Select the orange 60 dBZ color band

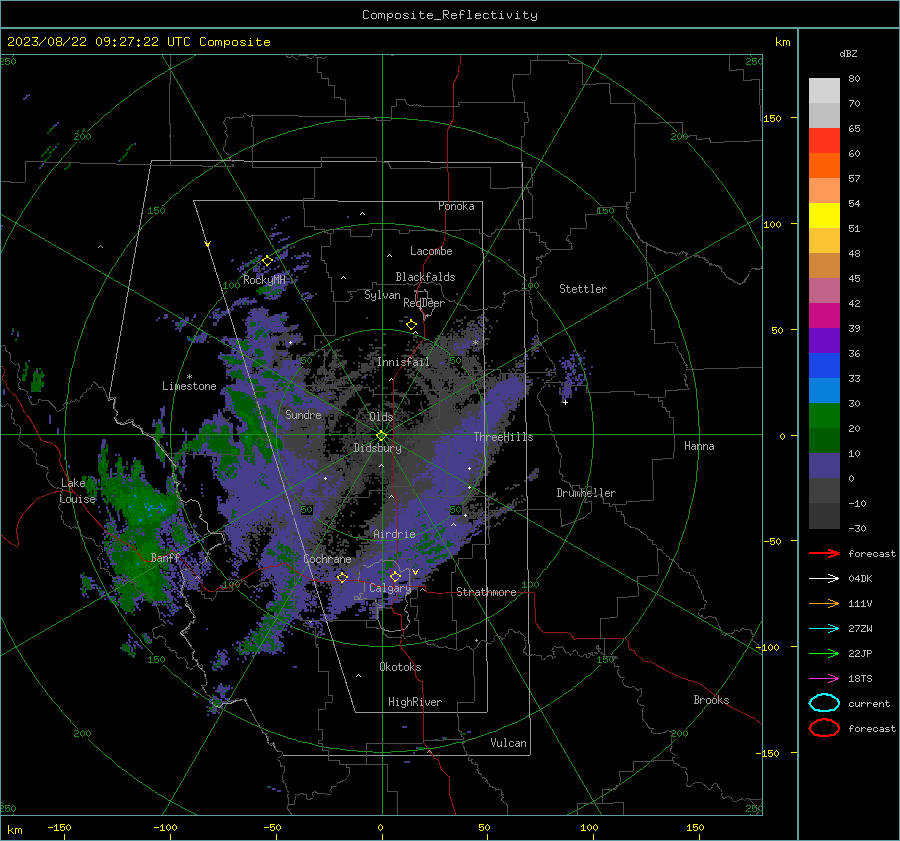click(x=824, y=165)
